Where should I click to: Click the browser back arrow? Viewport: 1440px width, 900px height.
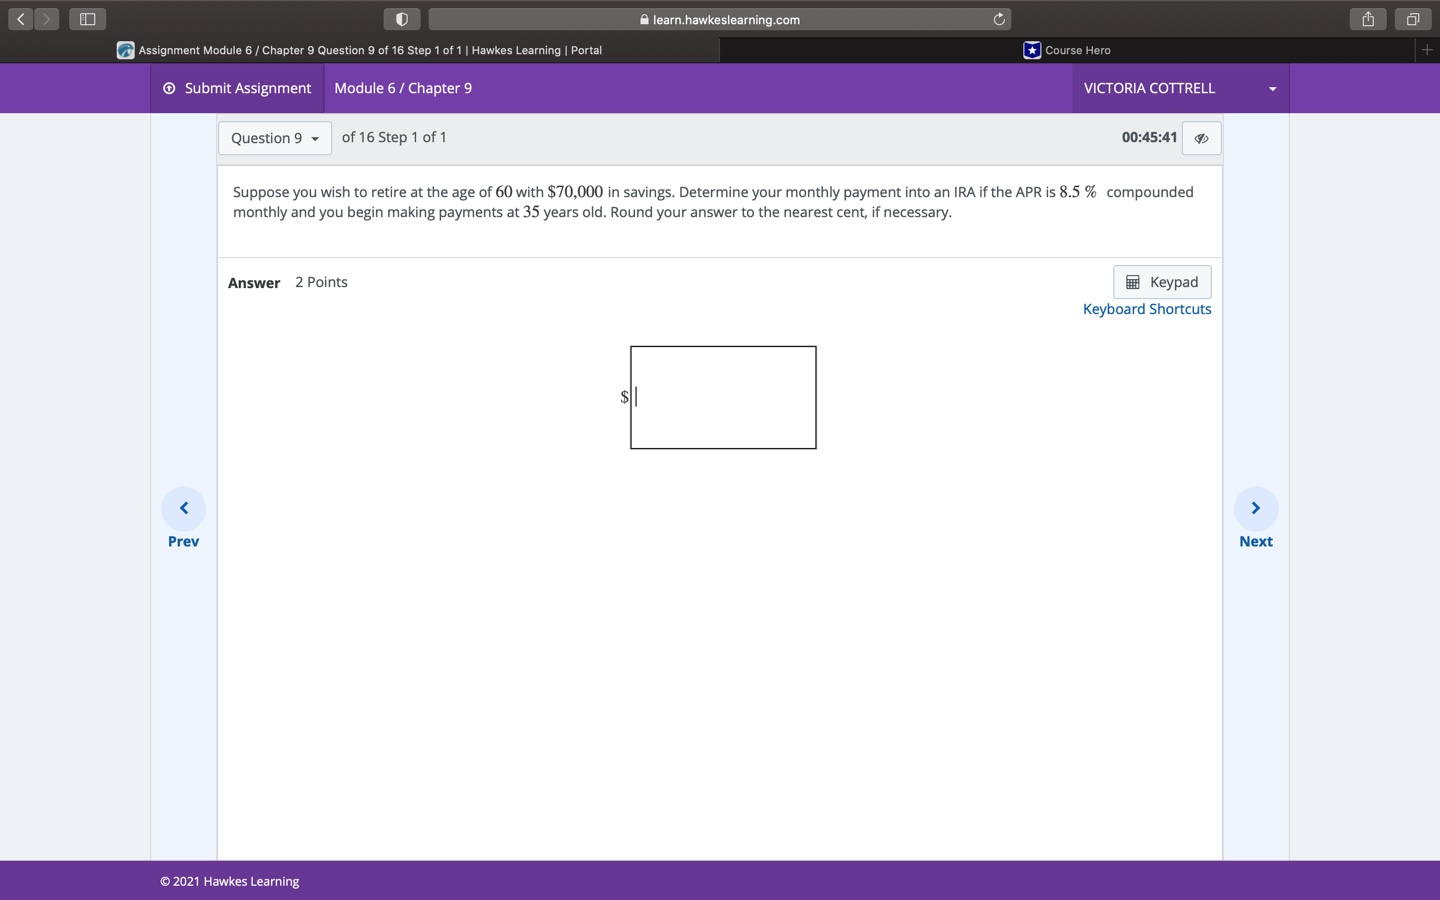tap(20, 18)
